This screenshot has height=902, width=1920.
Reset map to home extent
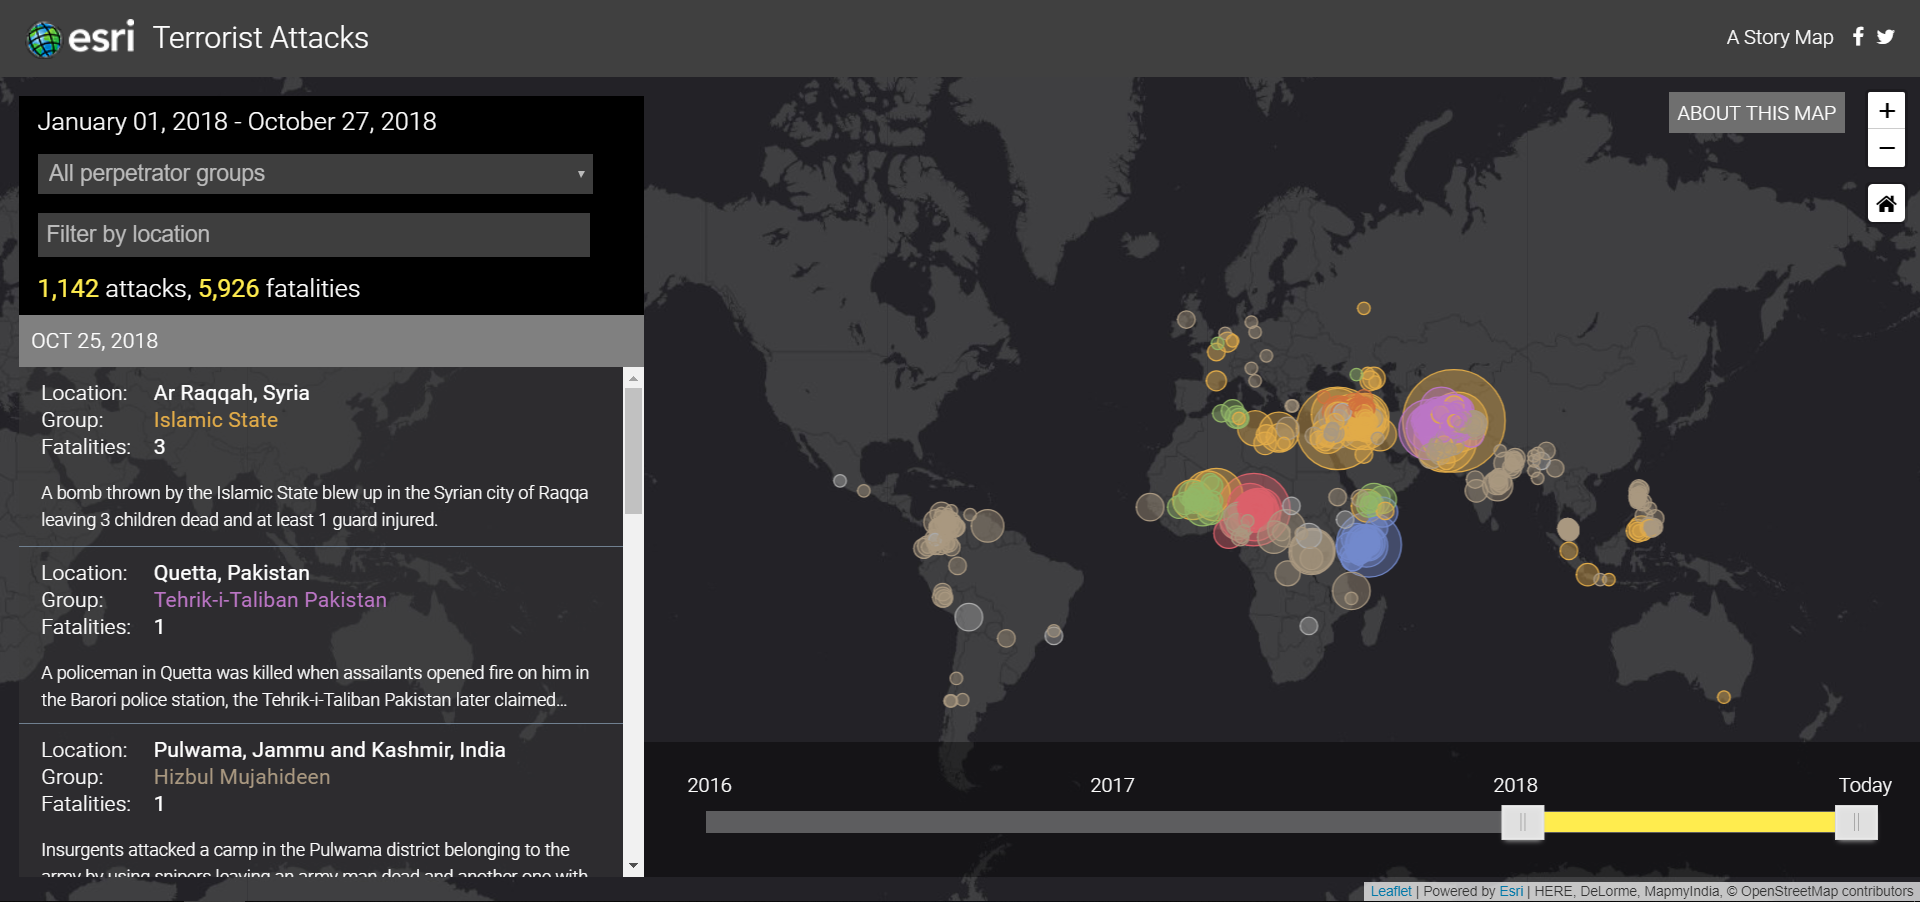(1886, 204)
